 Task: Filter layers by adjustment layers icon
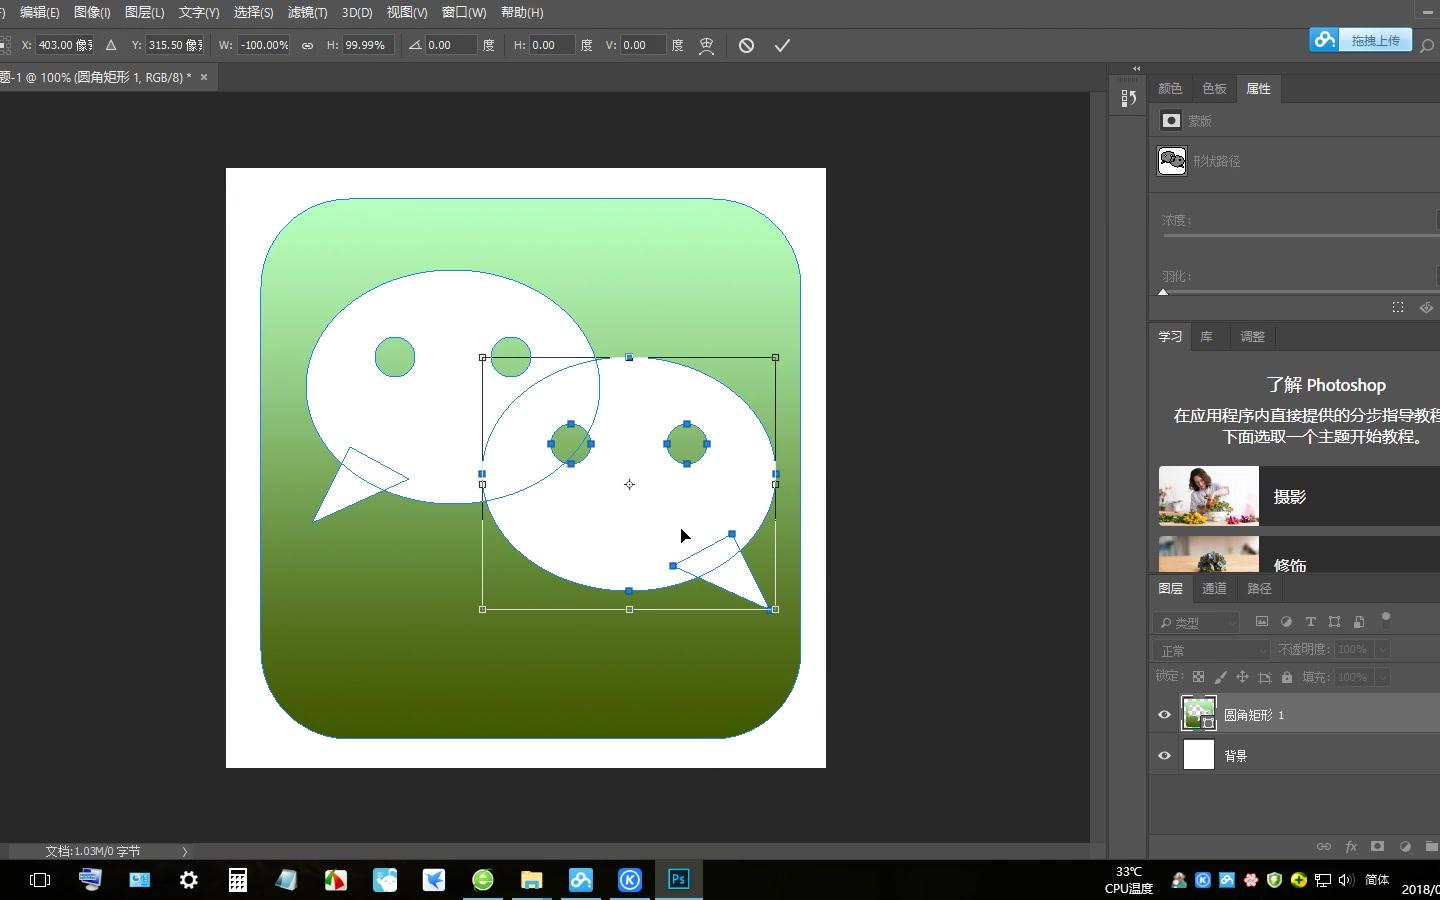tap(1286, 622)
